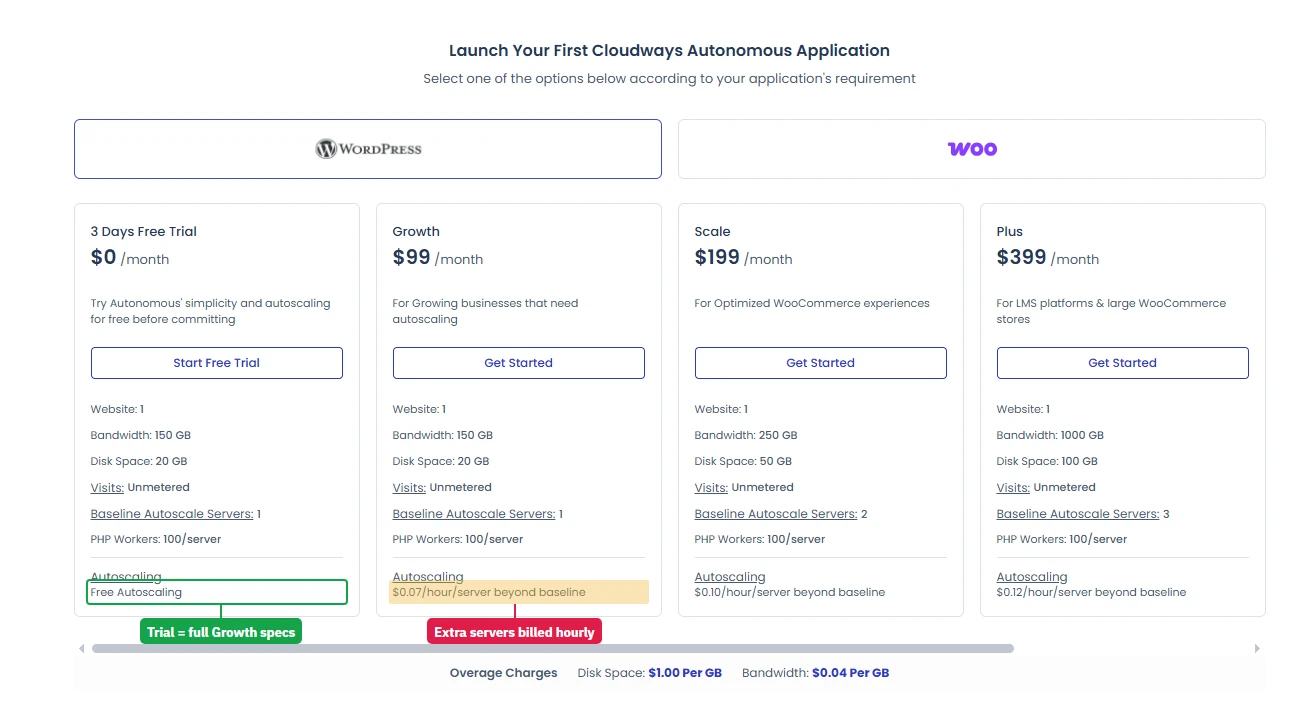1295x705 pixels.
Task: Click the Autoscaling link in the Free Trial card
Action: (x=126, y=576)
